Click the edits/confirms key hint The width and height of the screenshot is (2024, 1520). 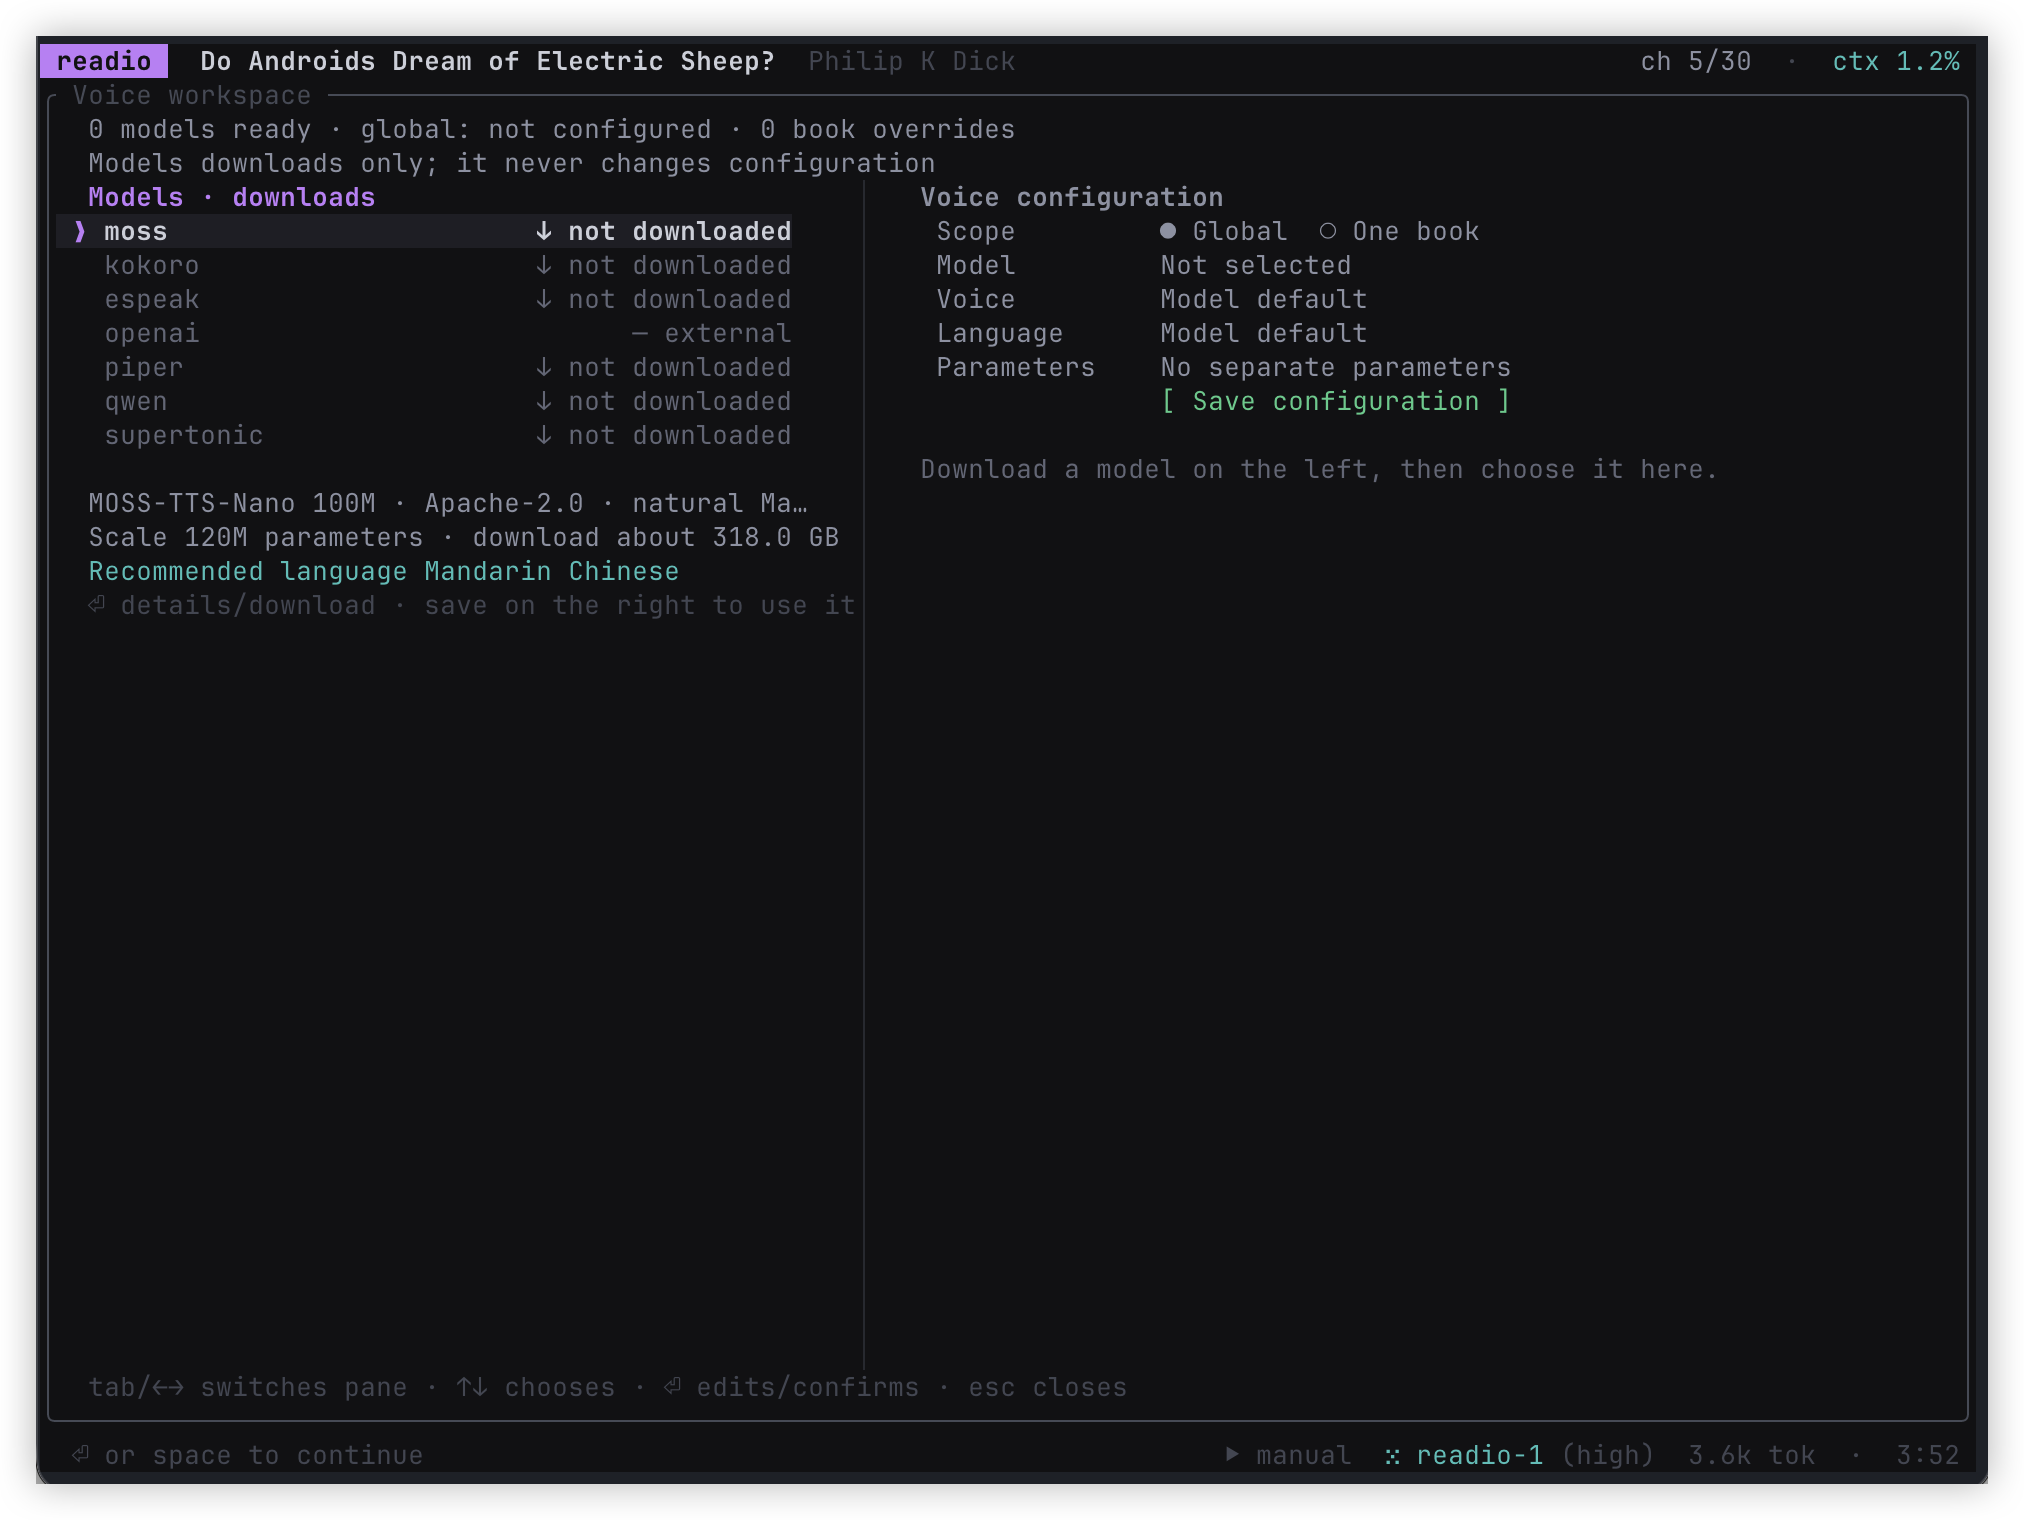791,1387
